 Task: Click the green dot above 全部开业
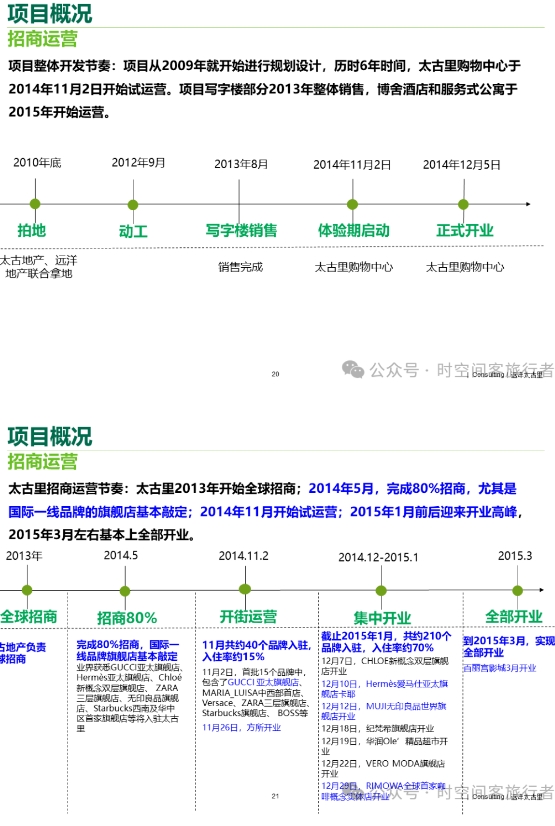(518, 591)
